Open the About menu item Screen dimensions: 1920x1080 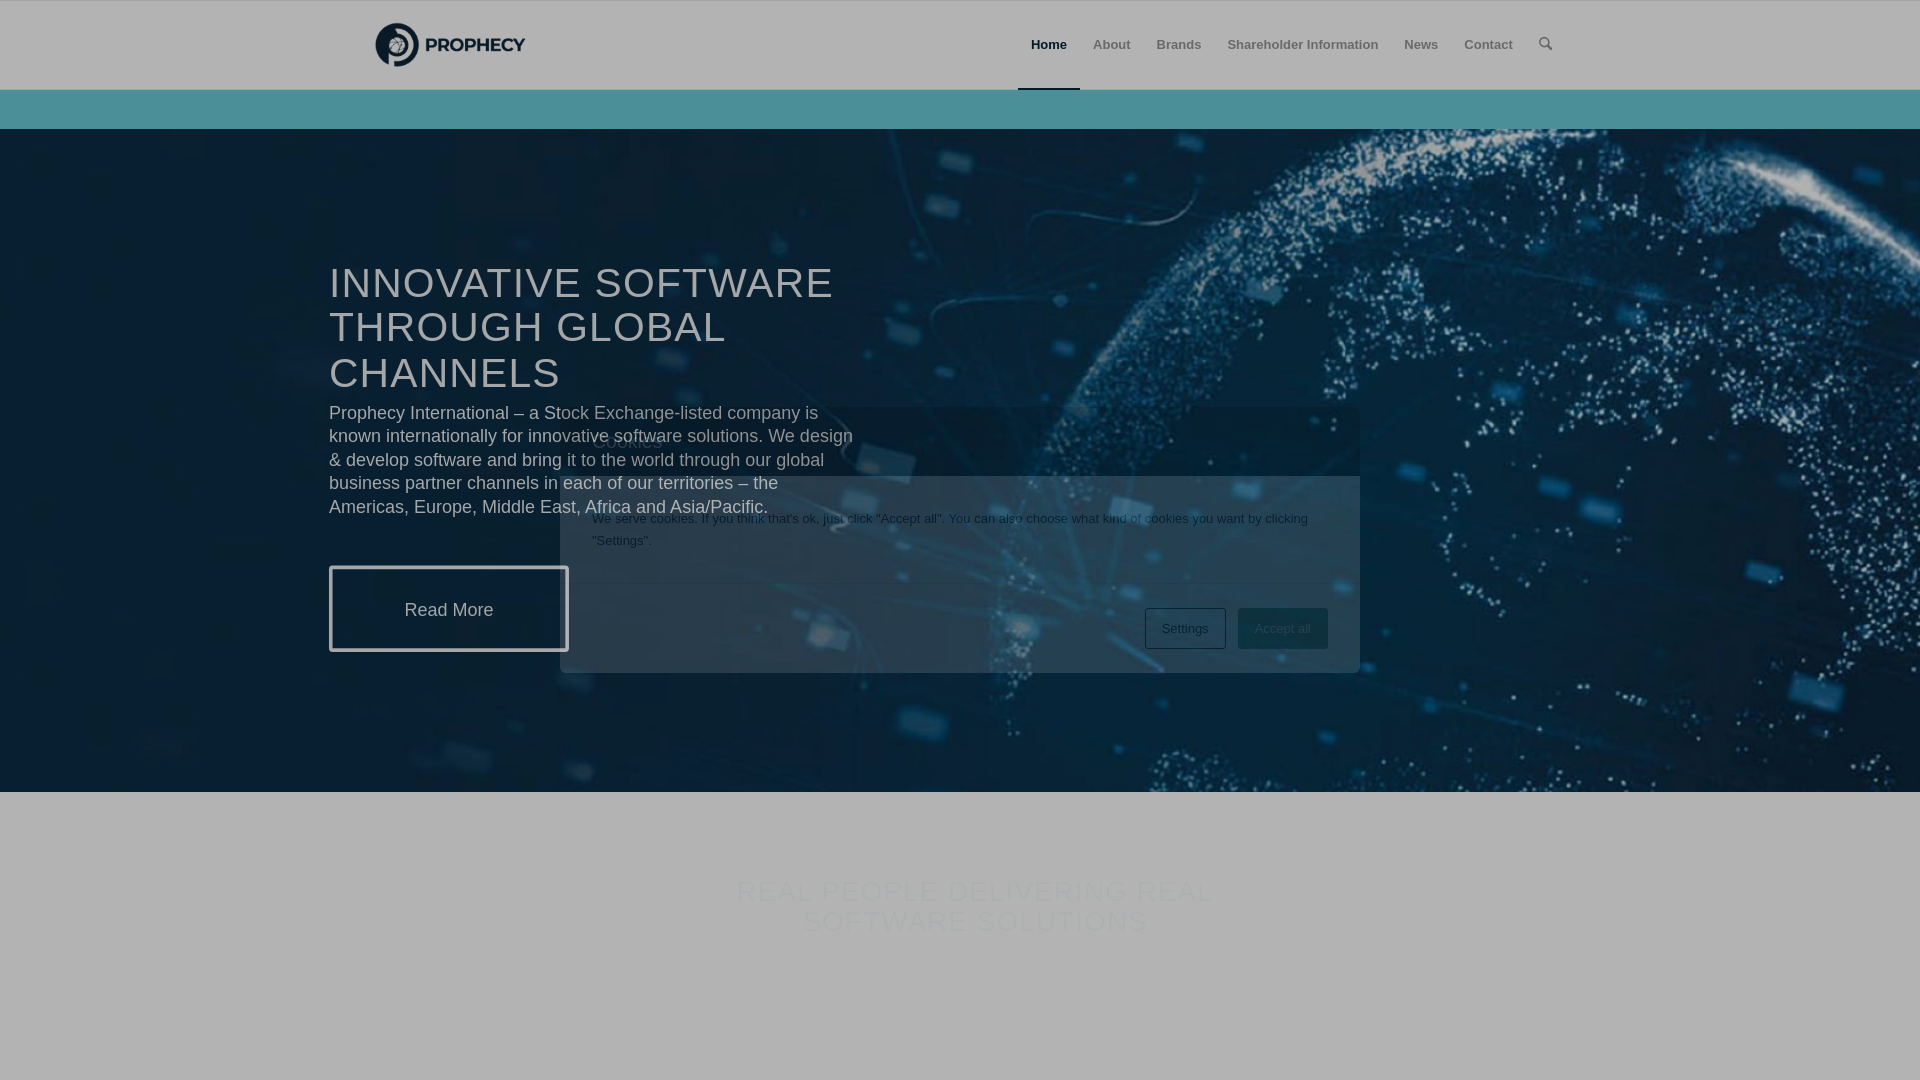1111,45
